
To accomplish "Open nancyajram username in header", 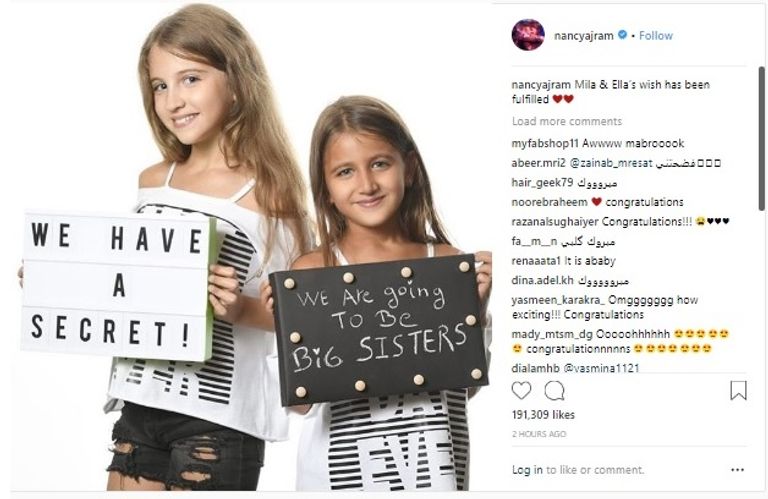I will coord(584,36).
